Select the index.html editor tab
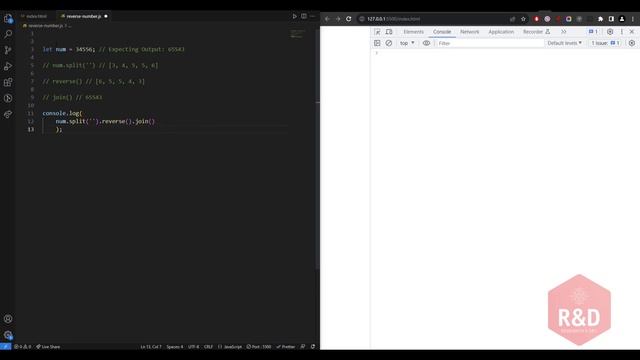 (x=36, y=16)
